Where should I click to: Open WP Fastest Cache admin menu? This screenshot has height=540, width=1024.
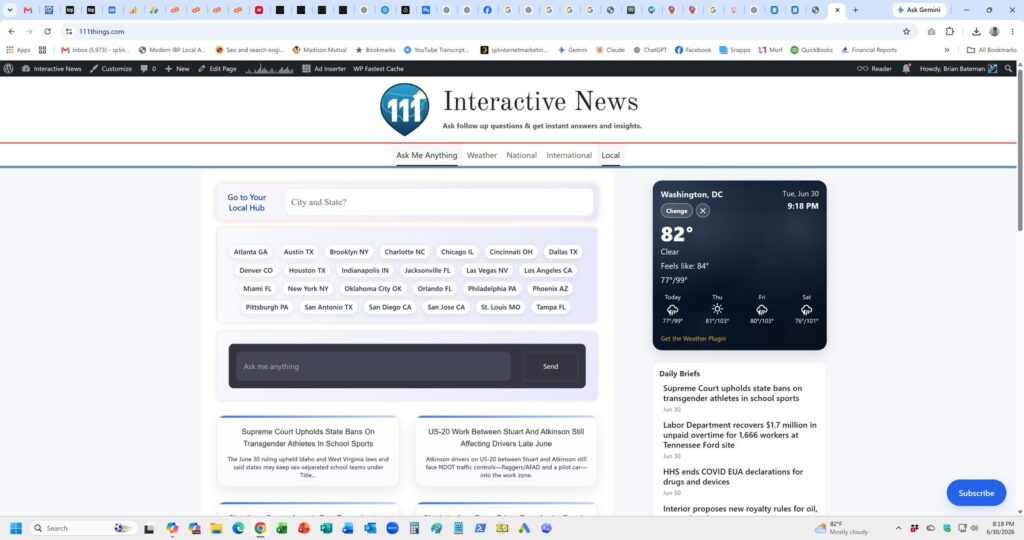pos(378,69)
